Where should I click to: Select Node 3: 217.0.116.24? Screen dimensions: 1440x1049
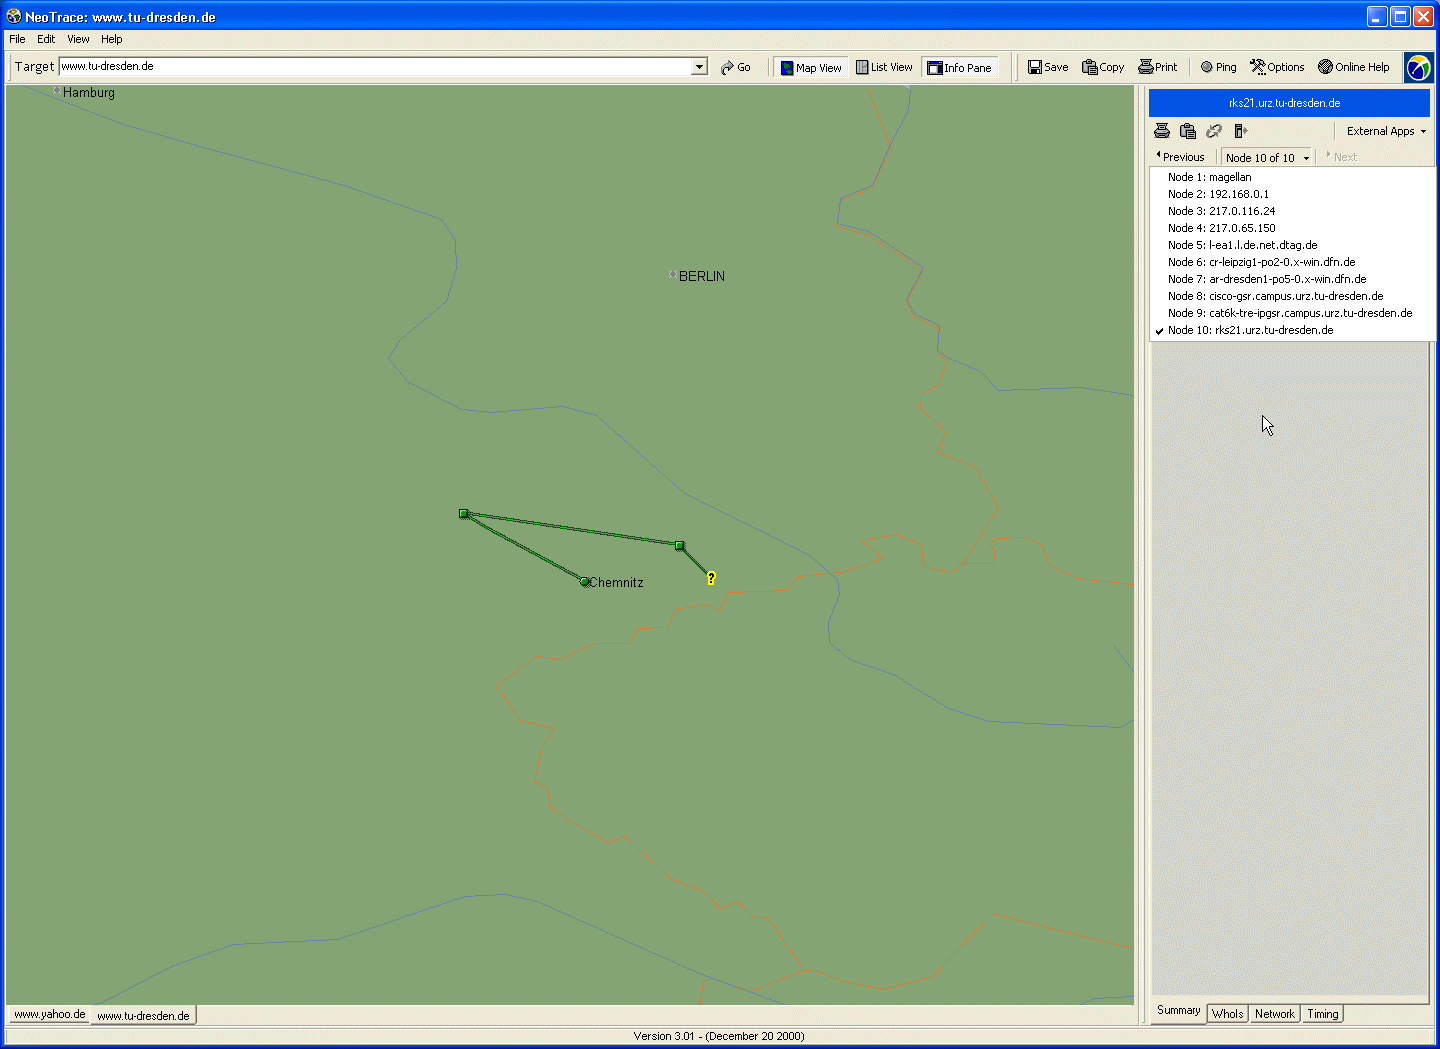click(x=1292, y=211)
